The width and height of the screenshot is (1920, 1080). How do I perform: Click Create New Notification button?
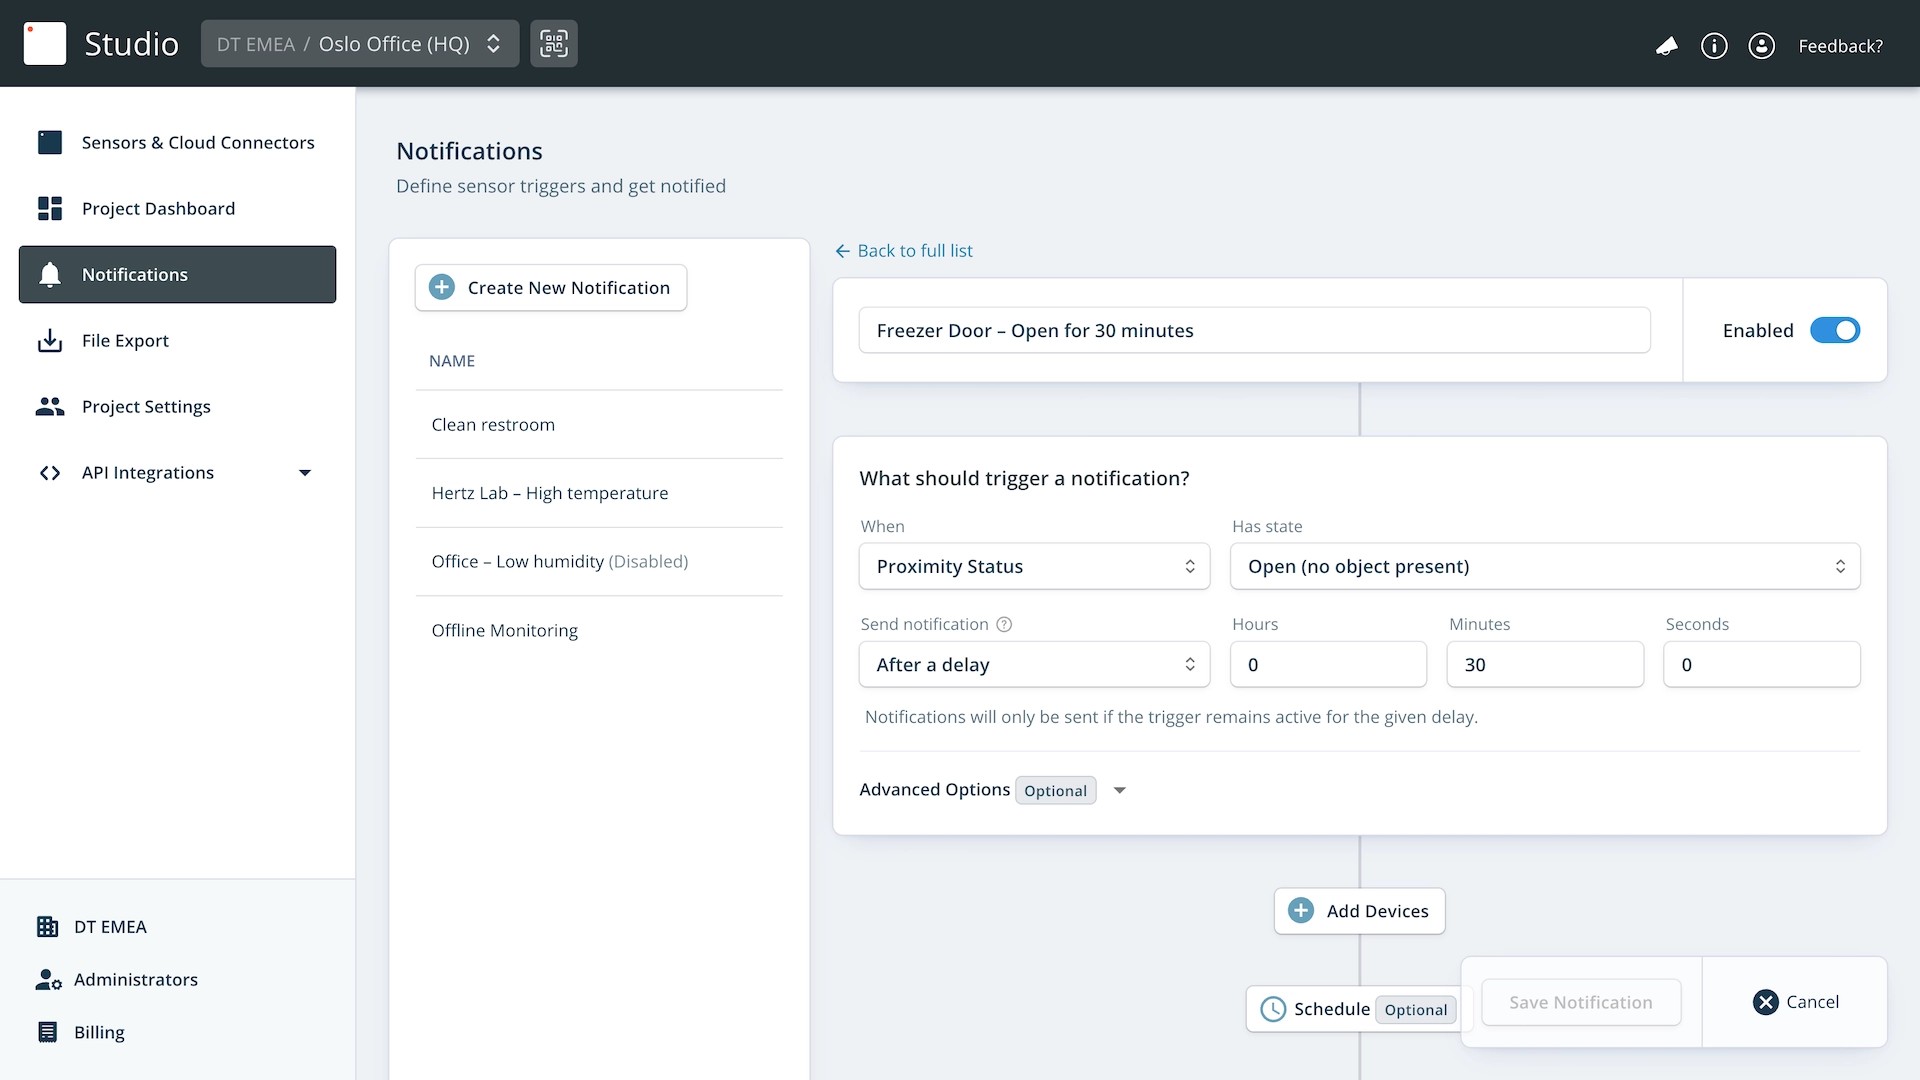point(551,288)
